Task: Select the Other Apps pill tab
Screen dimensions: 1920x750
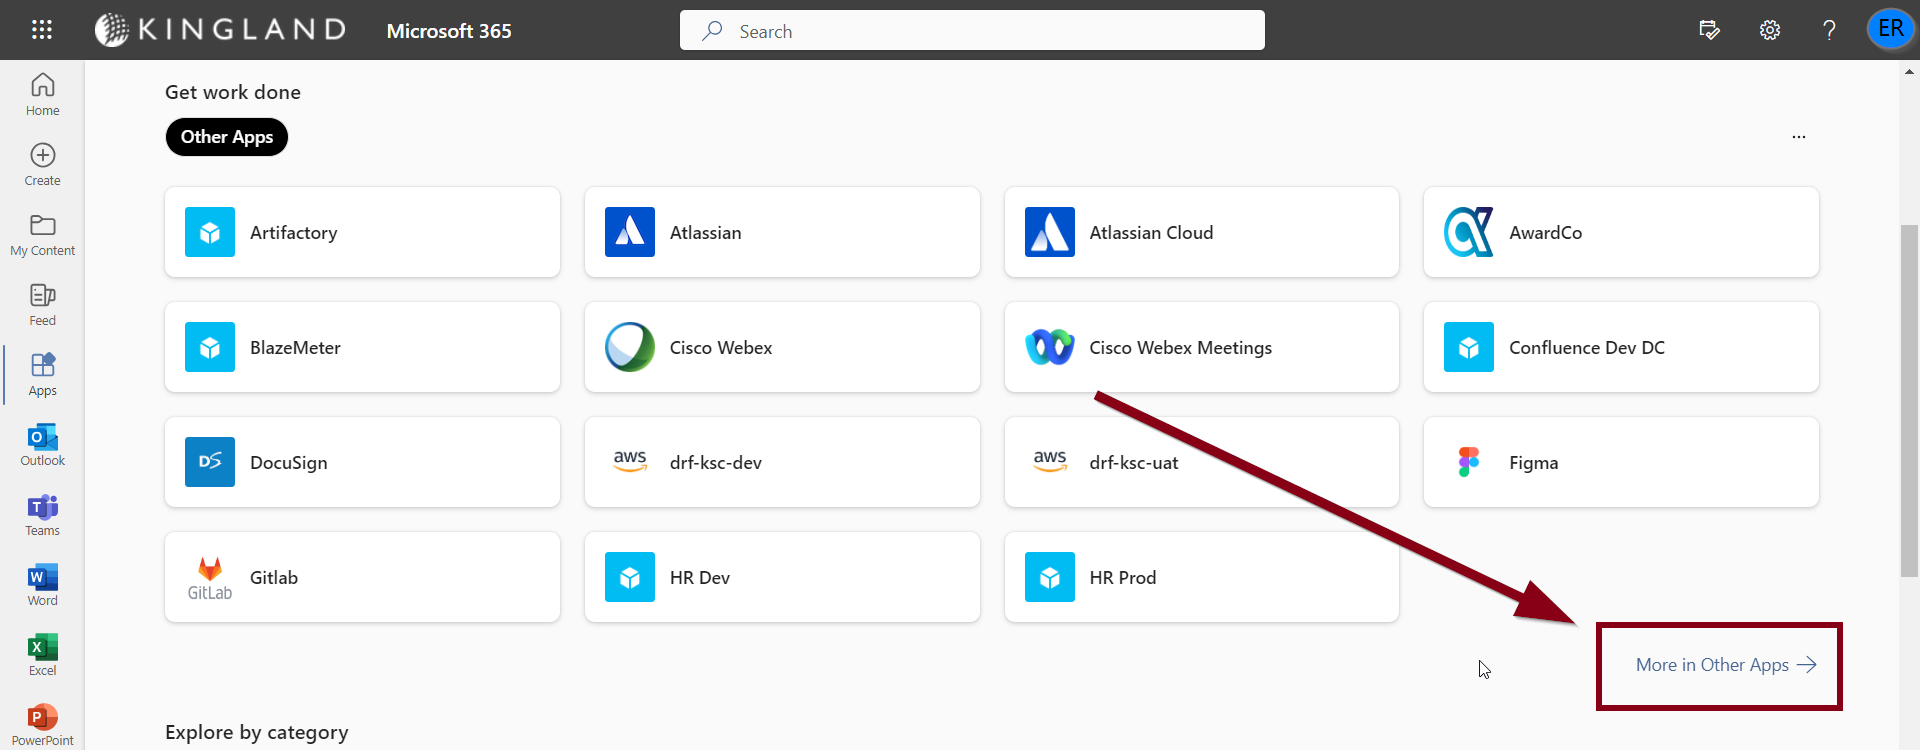Action: click(227, 137)
